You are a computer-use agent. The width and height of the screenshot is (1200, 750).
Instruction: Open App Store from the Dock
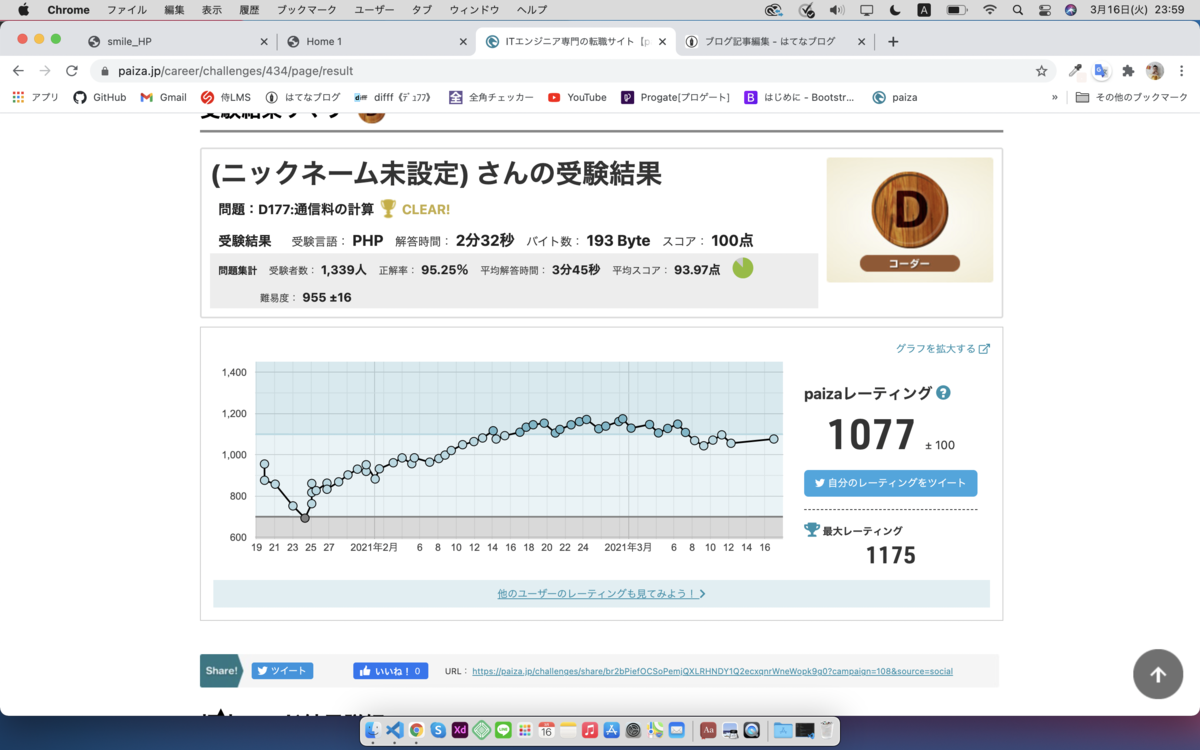pyautogui.click(x=612, y=731)
